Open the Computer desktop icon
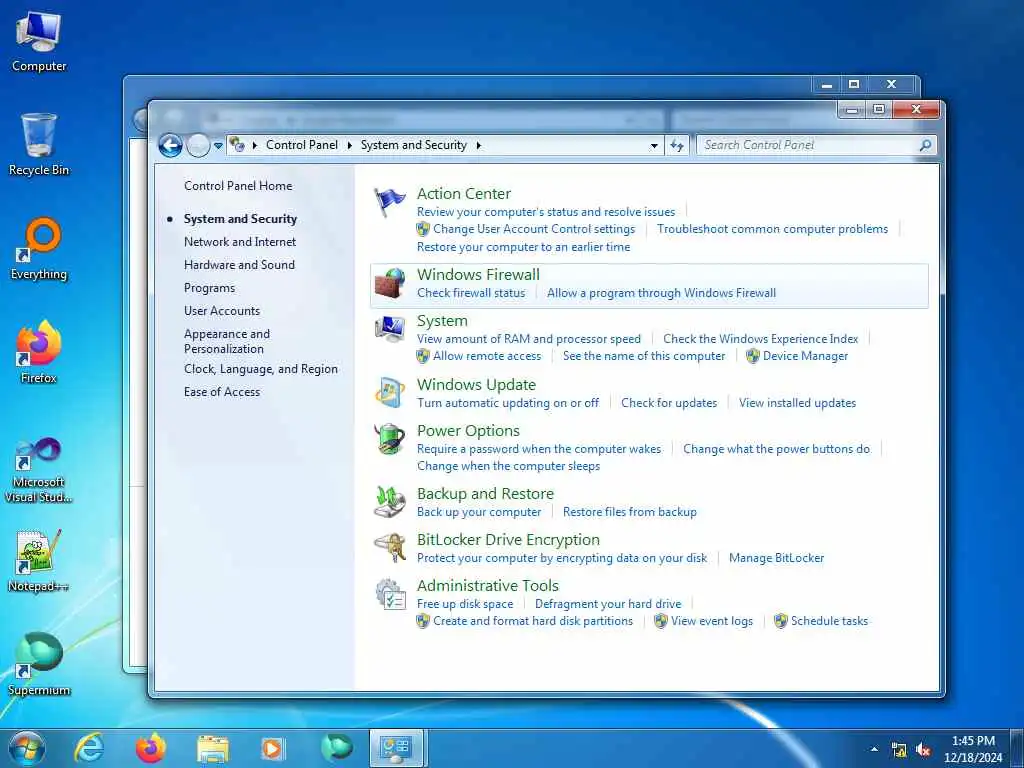1024x768 pixels. (x=39, y=42)
